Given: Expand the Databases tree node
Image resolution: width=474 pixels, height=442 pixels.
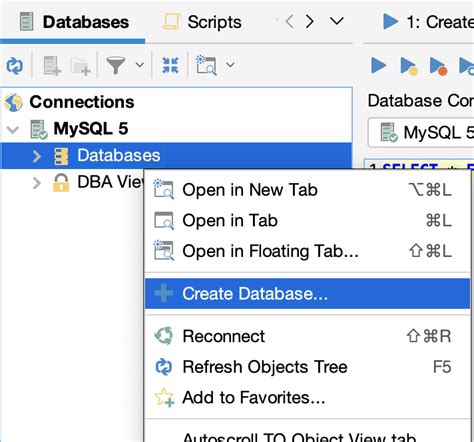Looking at the screenshot, I should click(x=37, y=156).
